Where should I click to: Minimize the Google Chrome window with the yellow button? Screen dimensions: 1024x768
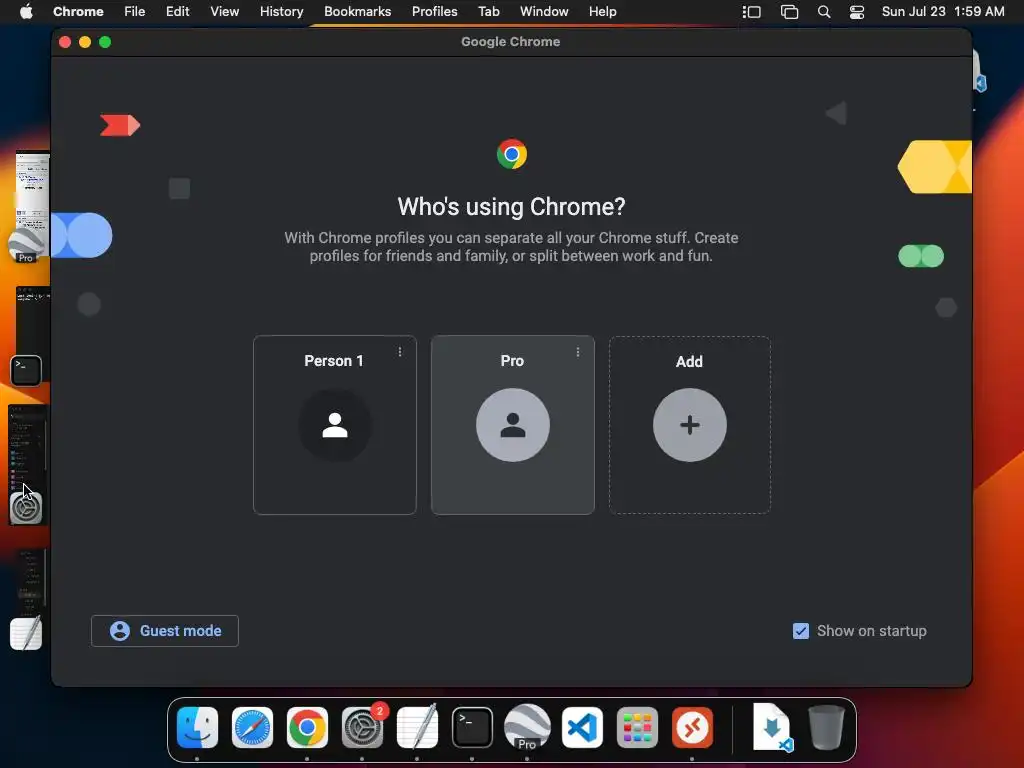point(85,42)
